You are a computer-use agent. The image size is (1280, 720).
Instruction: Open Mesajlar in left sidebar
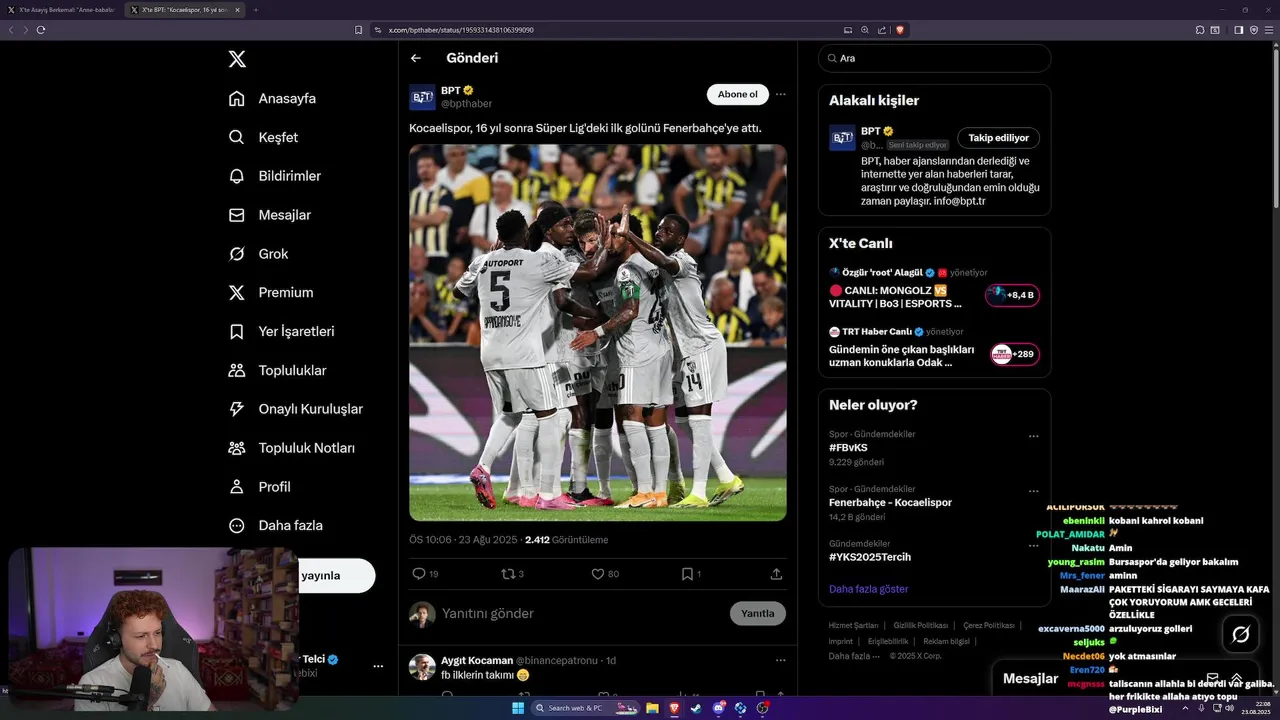point(269,215)
